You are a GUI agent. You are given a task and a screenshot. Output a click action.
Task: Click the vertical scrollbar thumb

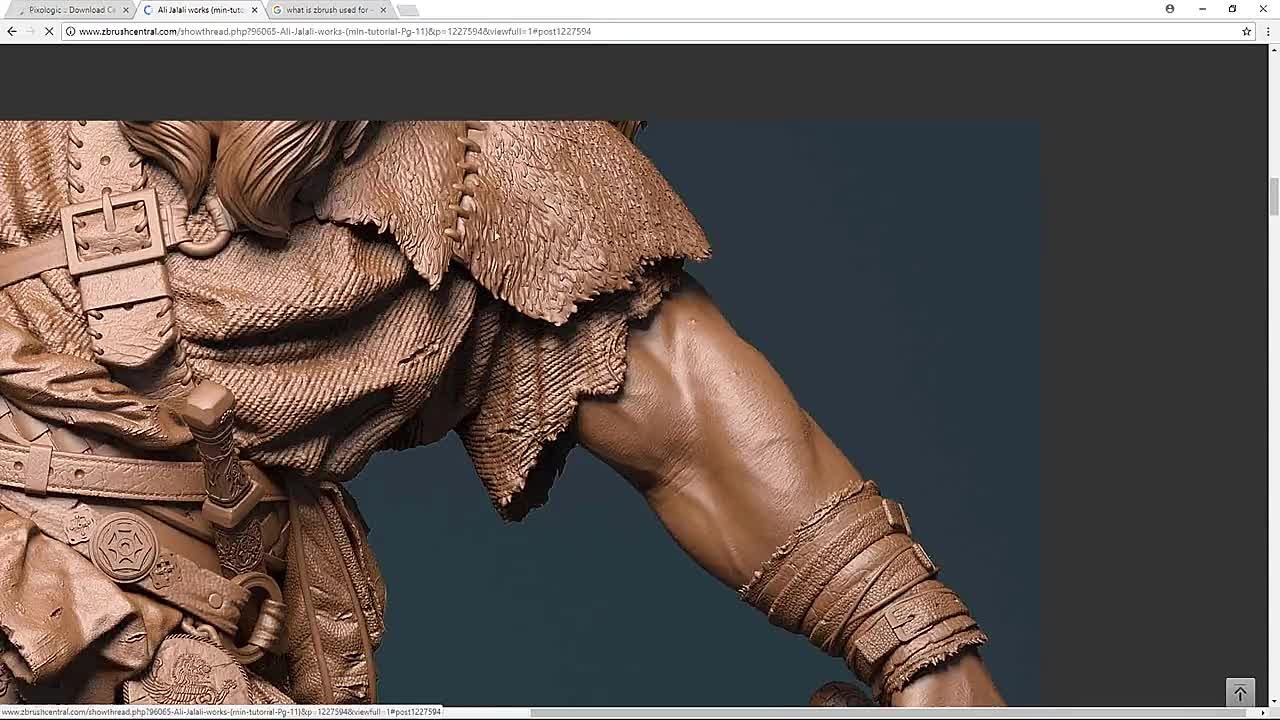(x=1273, y=196)
